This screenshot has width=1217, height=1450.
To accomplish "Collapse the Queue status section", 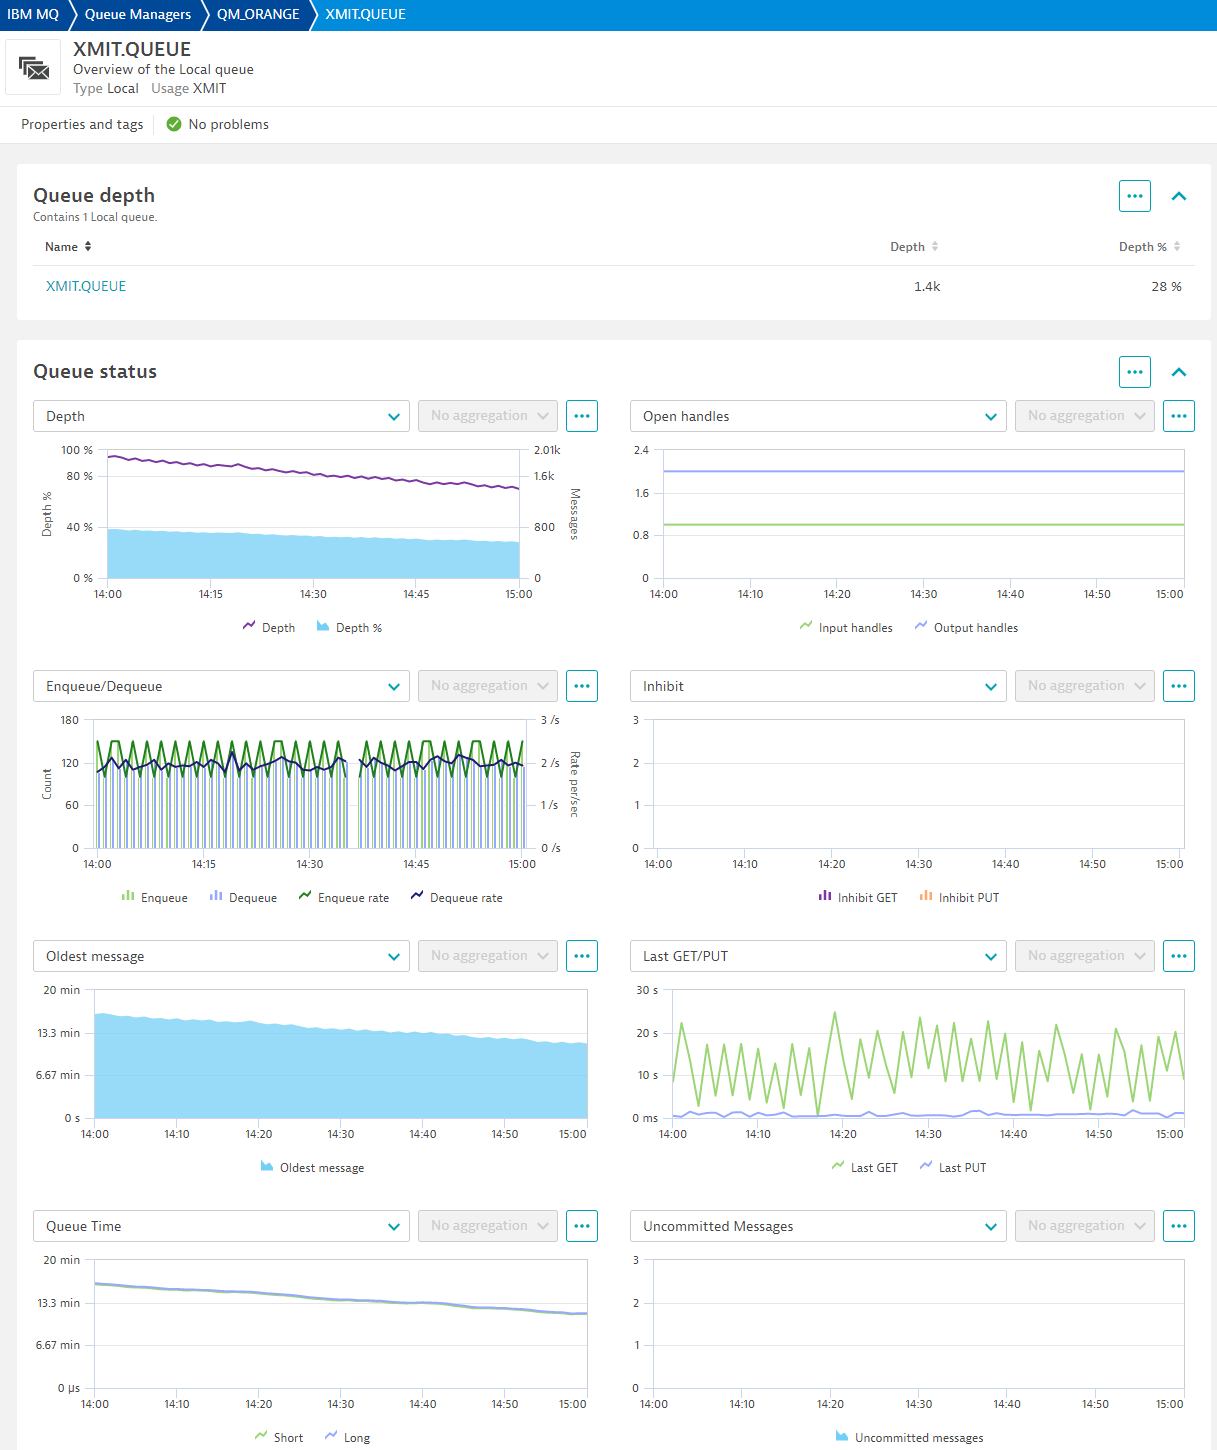I will (1179, 372).
